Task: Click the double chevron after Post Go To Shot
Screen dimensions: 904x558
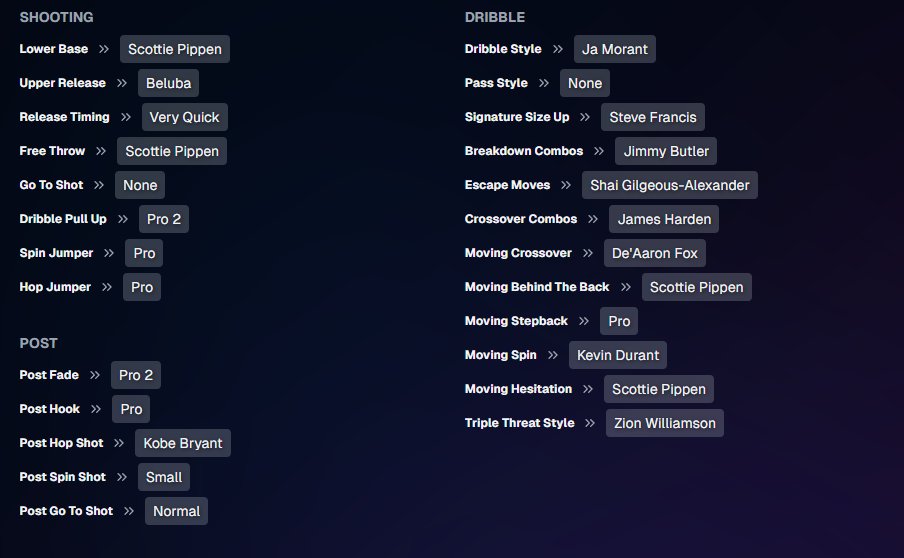Action: click(129, 511)
